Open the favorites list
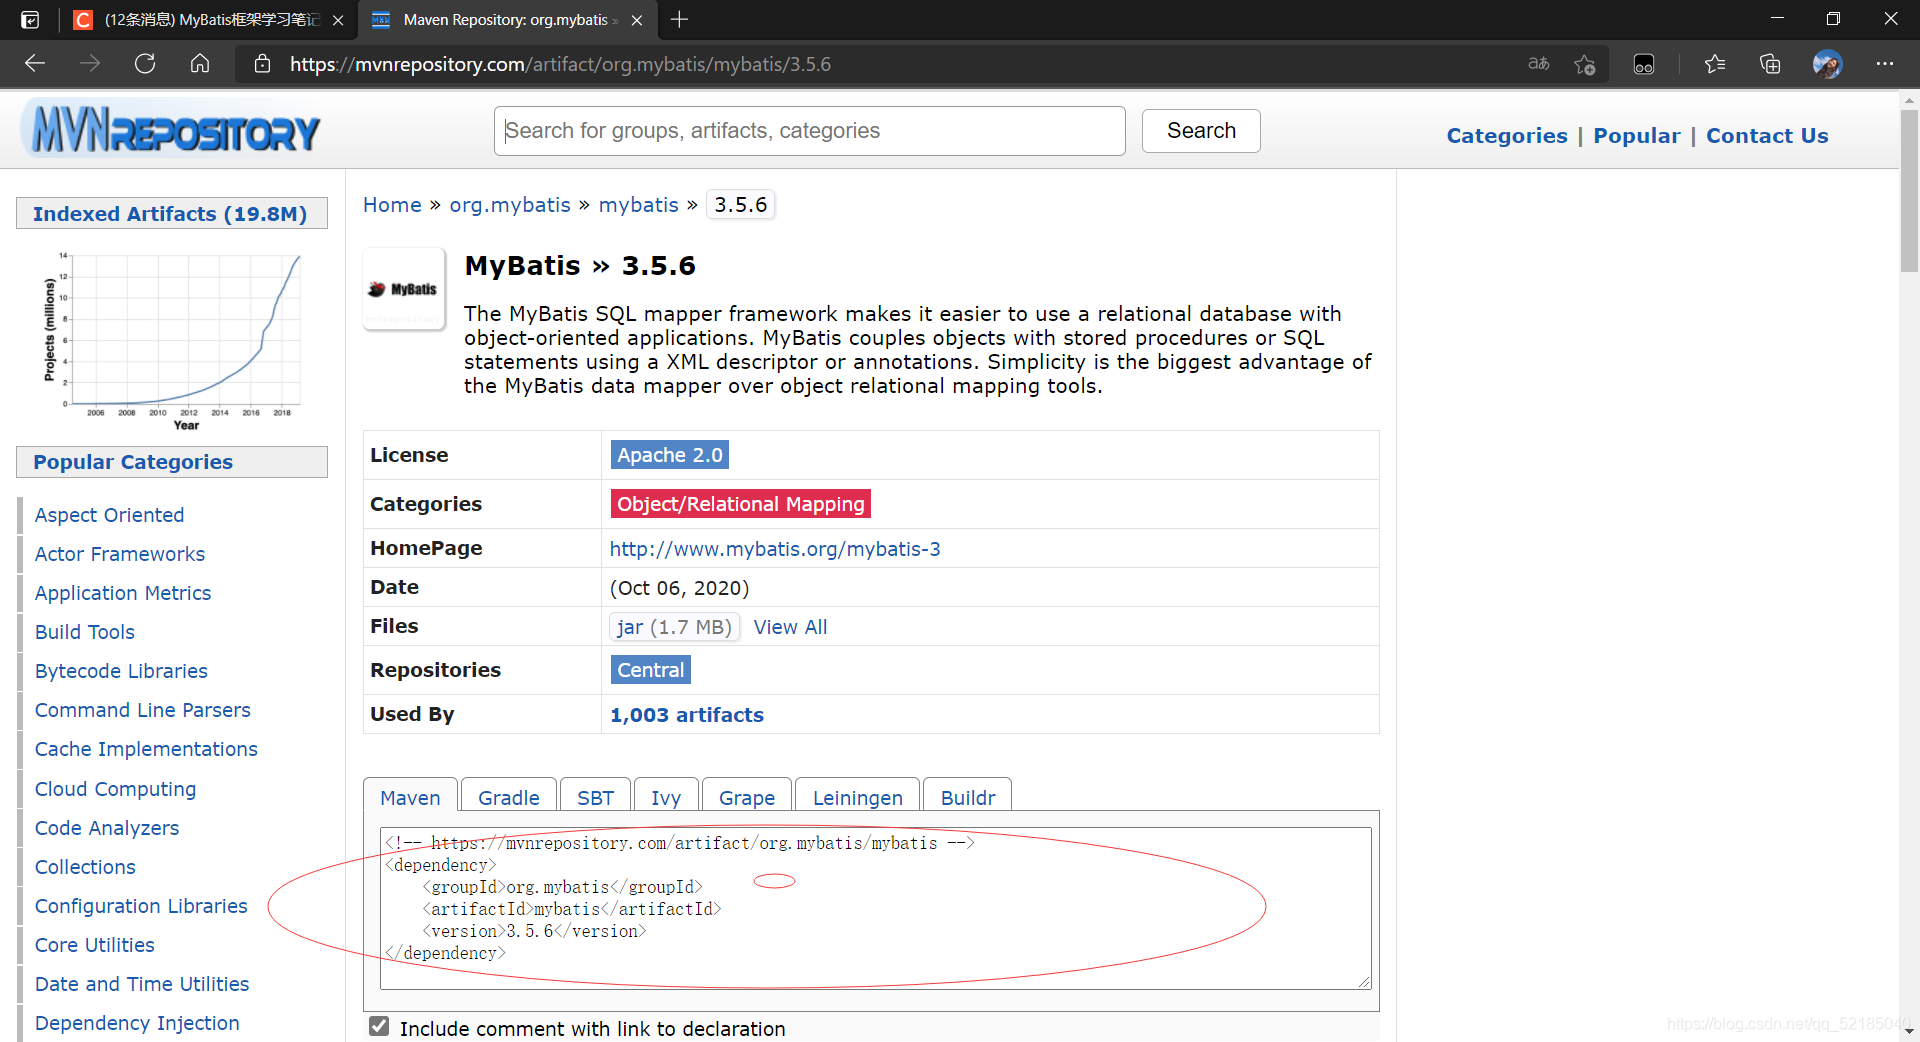 pyautogui.click(x=1715, y=64)
